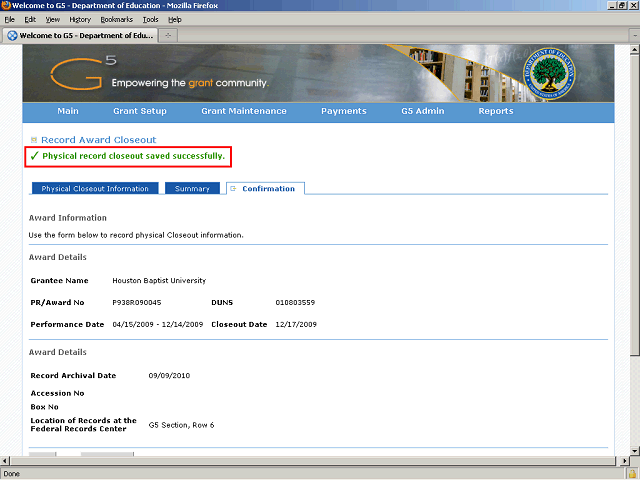Open the Edit menu
The width and height of the screenshot is (640, 480).
[30, 20]
